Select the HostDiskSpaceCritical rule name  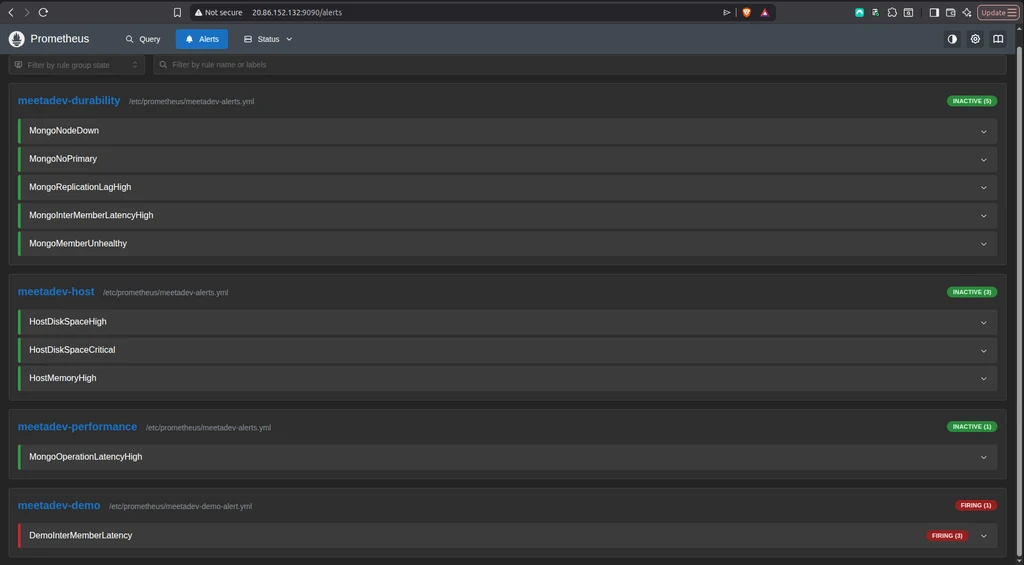pyautogui.click(x=72, y=349)
